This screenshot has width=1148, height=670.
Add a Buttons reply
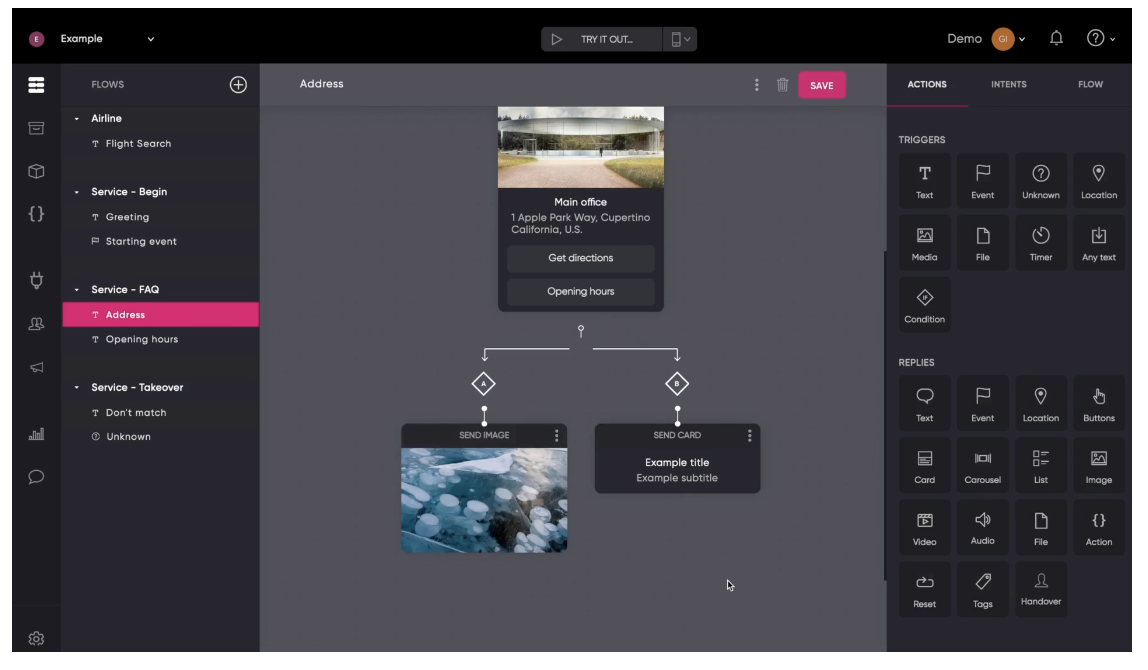point(1098,402)
